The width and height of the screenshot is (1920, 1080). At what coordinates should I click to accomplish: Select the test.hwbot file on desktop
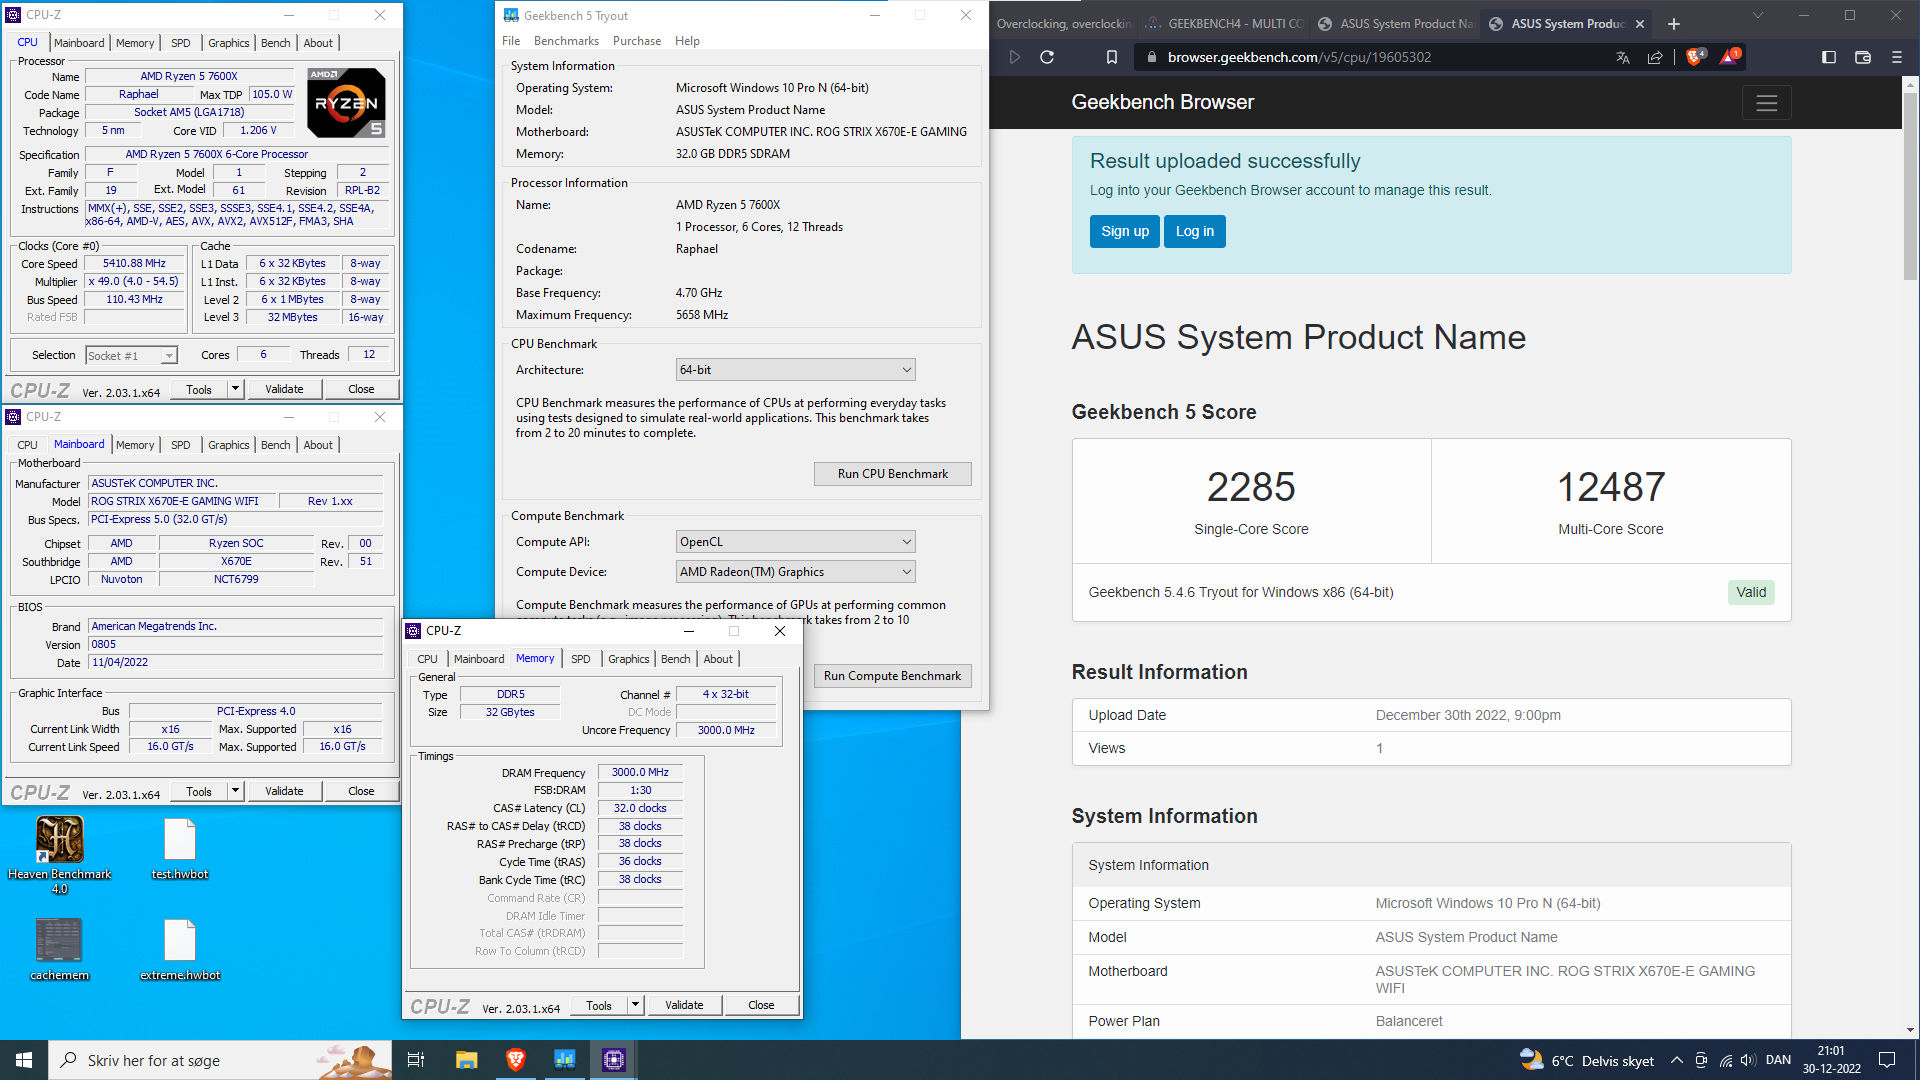coord(180,848)
